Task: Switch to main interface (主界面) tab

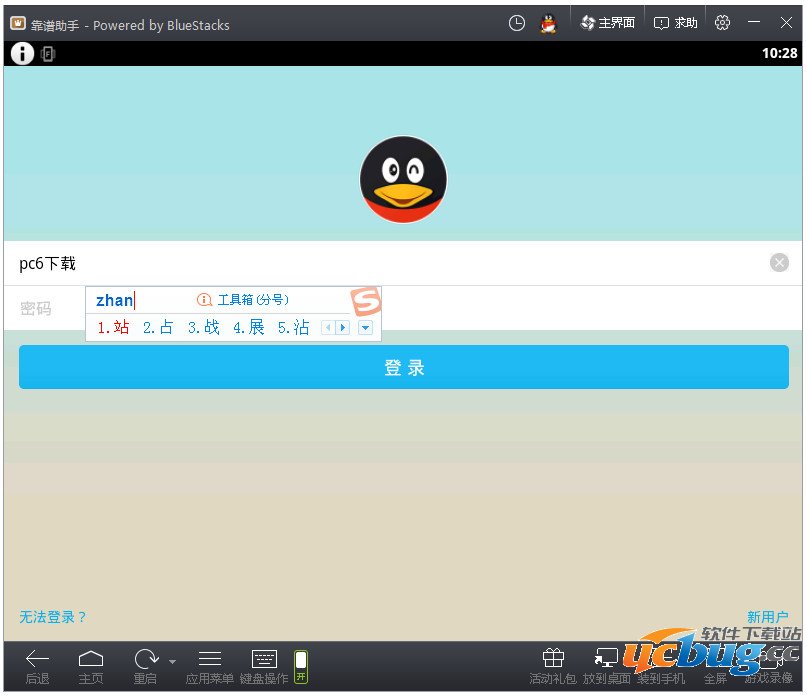Action: [x=607, y=23]
